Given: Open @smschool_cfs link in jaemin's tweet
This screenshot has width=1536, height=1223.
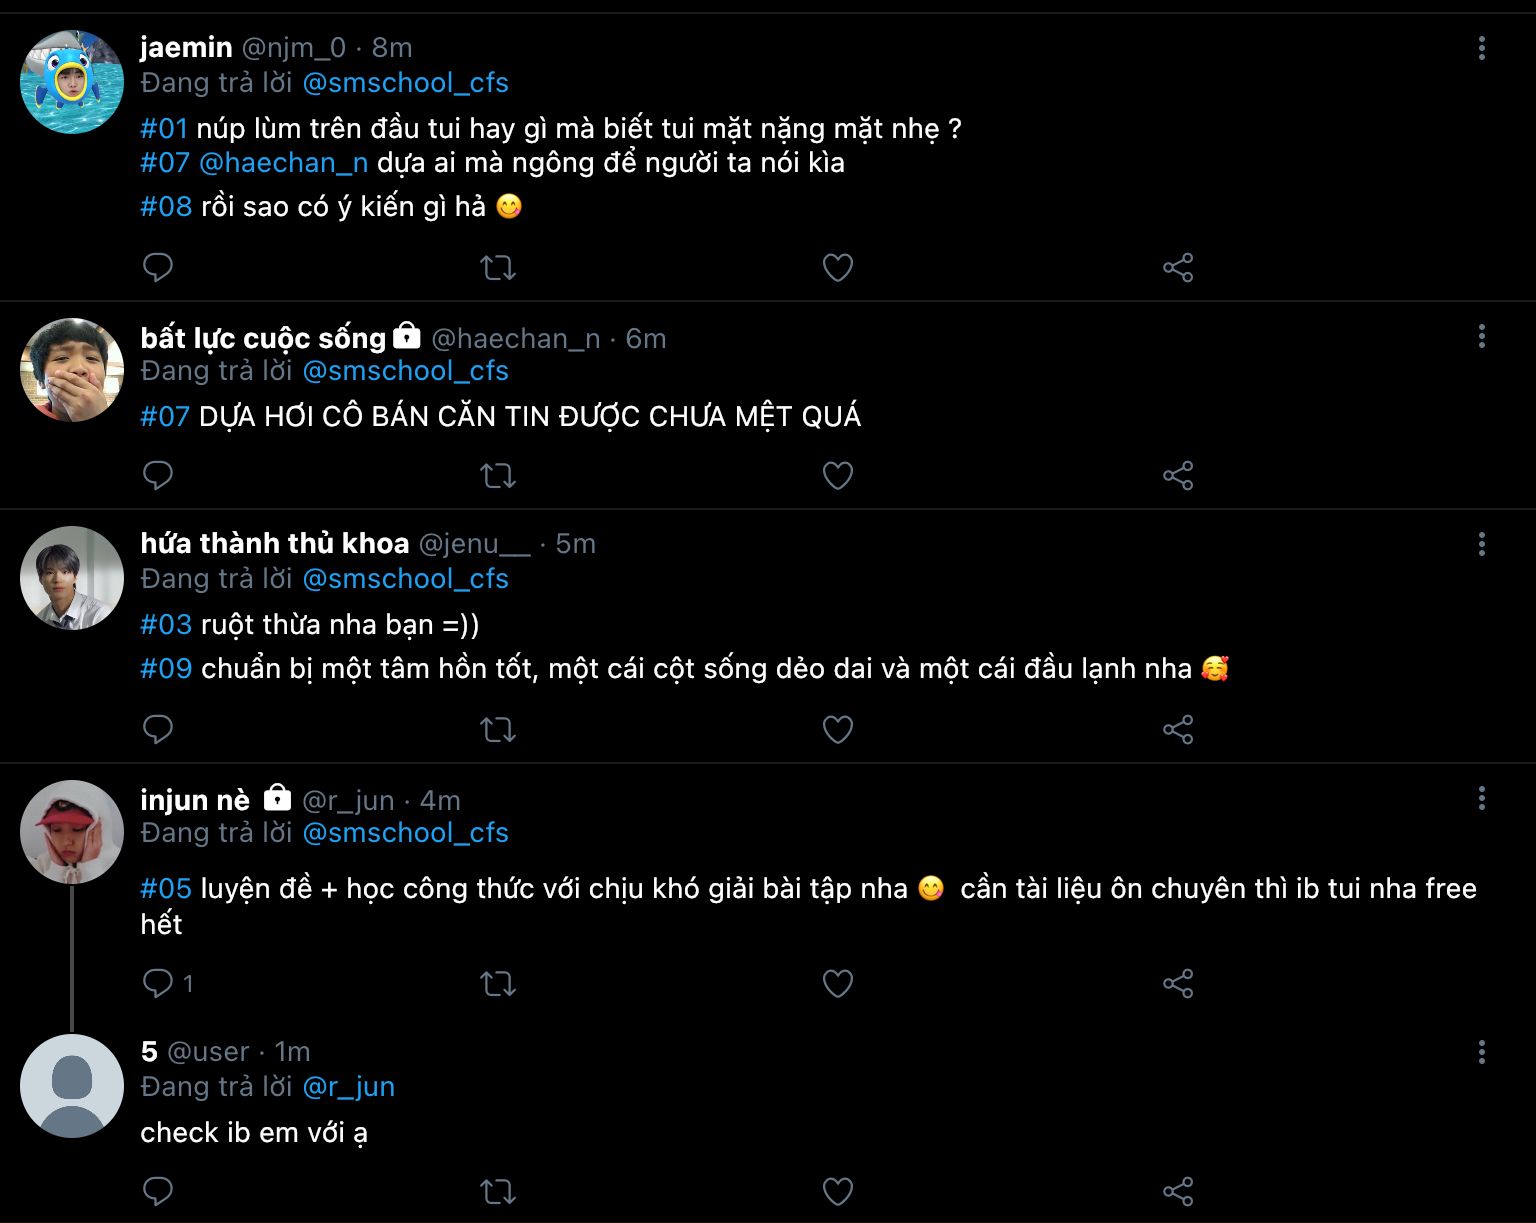Looking at the screenshot, I should pos(405,83).
